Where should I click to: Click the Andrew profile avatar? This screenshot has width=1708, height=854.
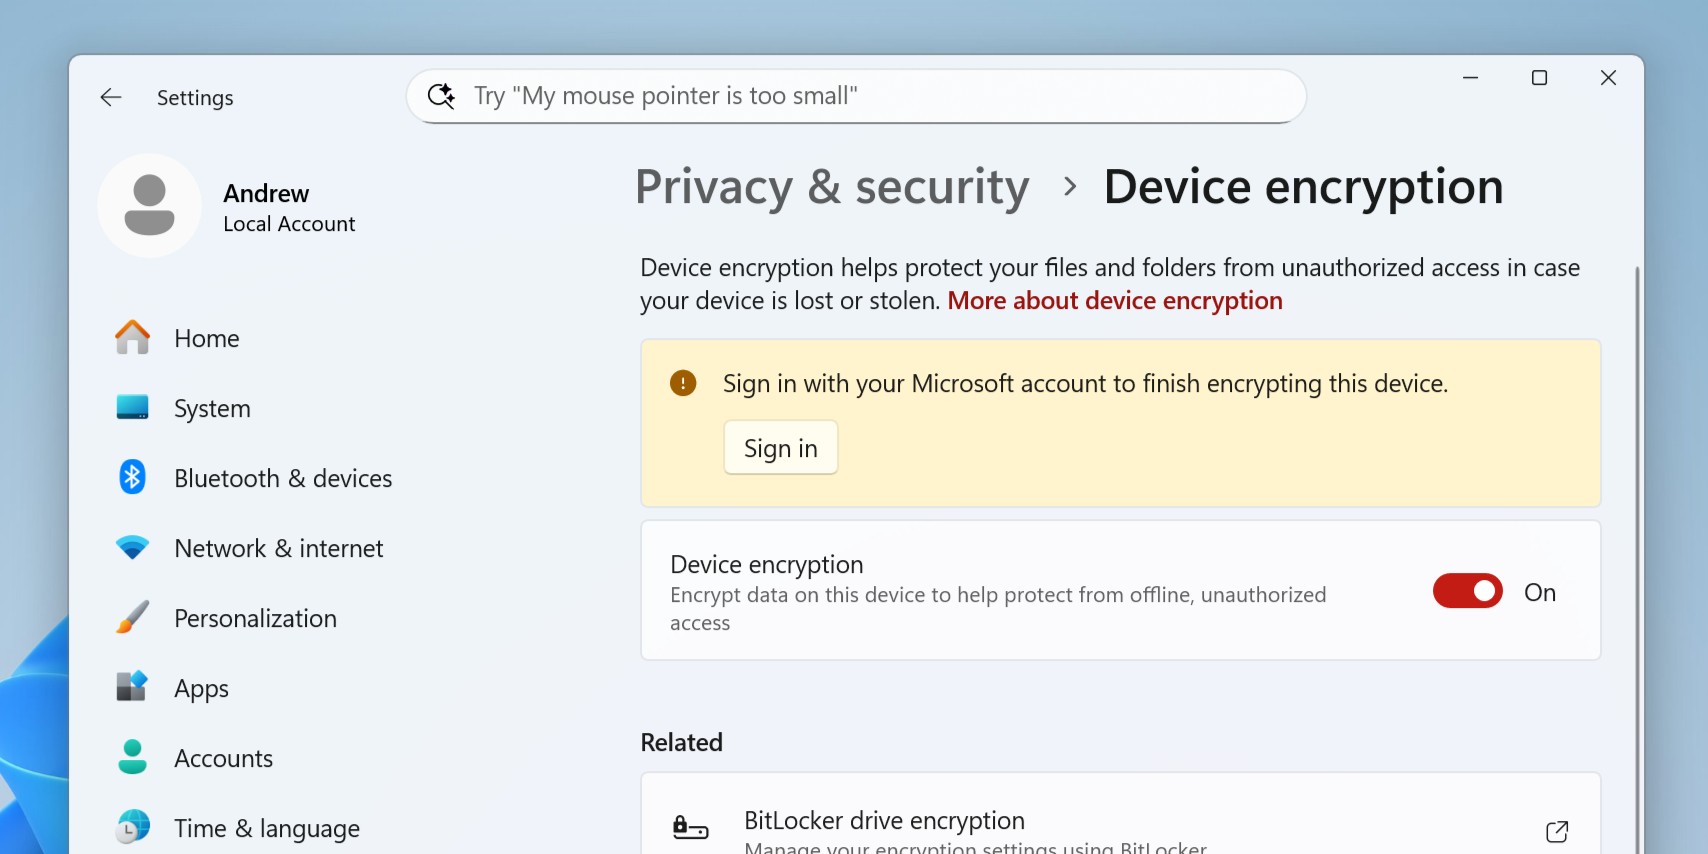pyautogui.click(x=150, y=205)
